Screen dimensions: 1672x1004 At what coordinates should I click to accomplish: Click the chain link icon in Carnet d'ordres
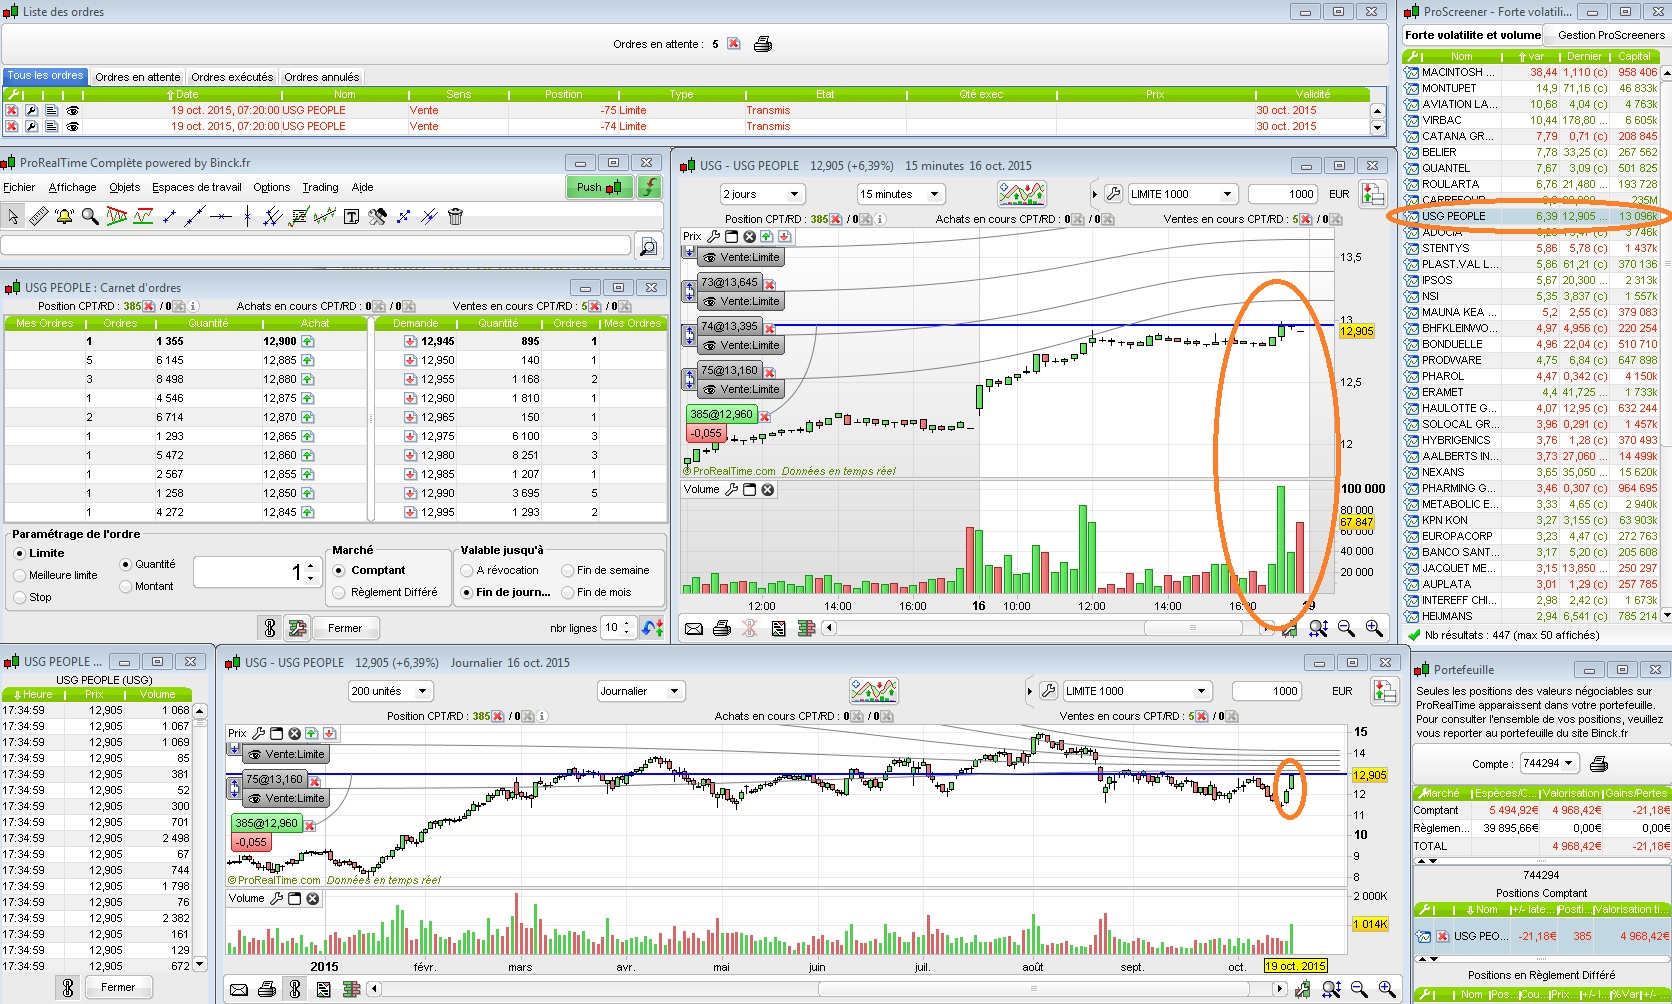tap(269, 628)
